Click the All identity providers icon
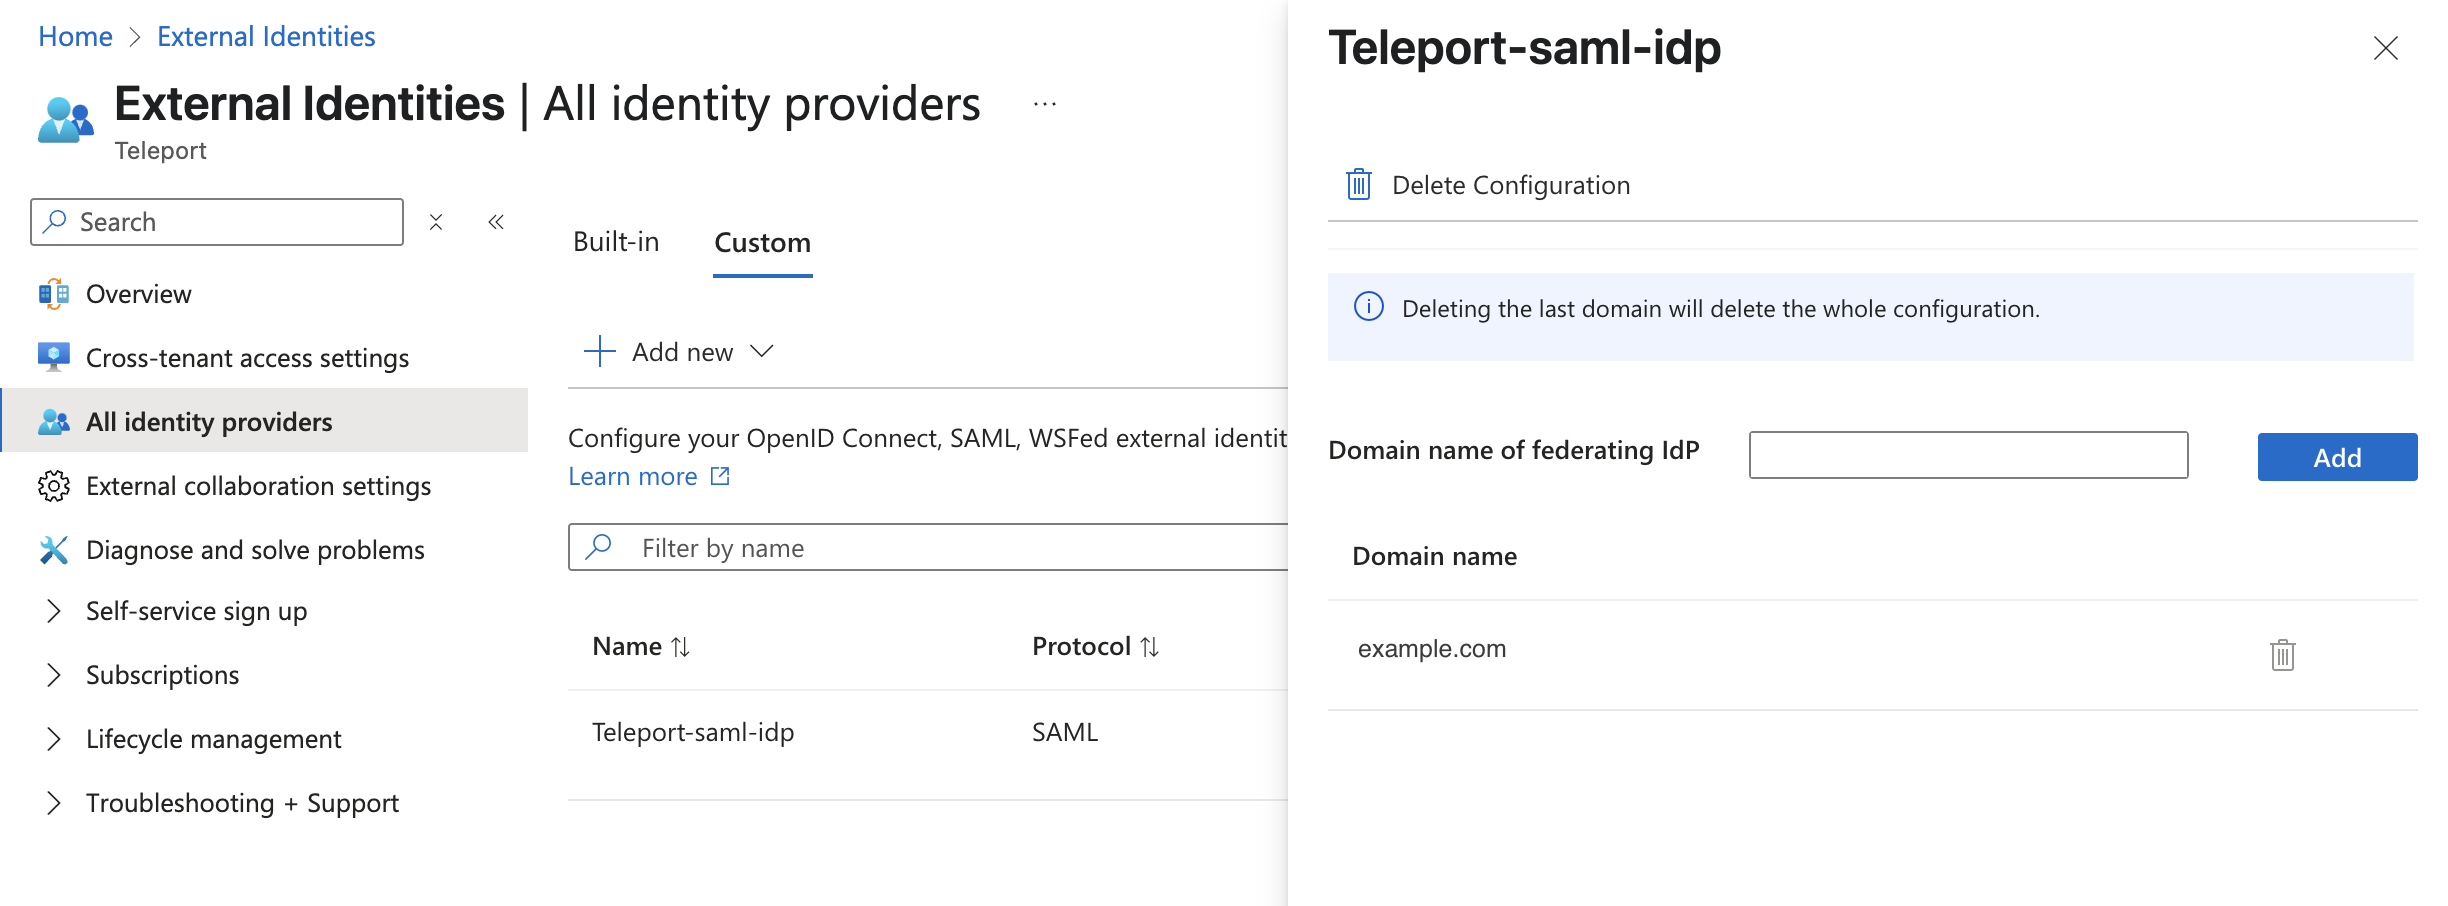The width and height of the screenshot is (2448, 906). tap(54, 421)
